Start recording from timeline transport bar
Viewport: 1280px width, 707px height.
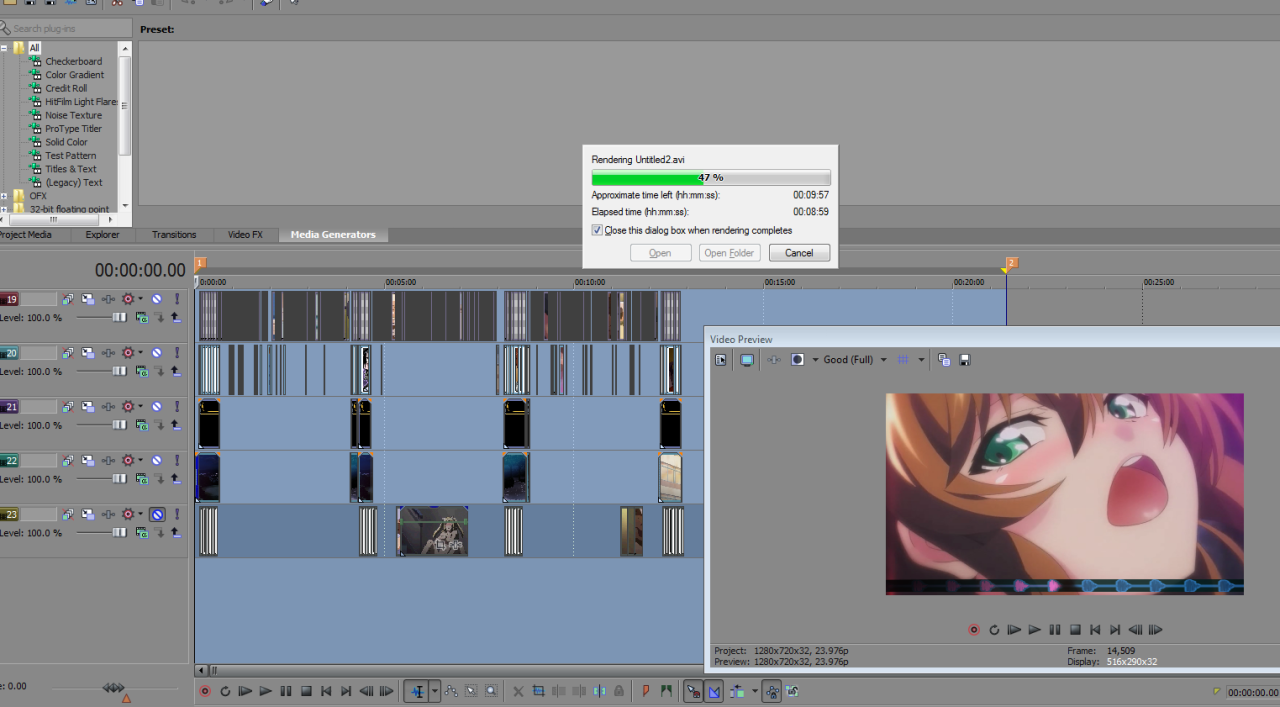205,691
